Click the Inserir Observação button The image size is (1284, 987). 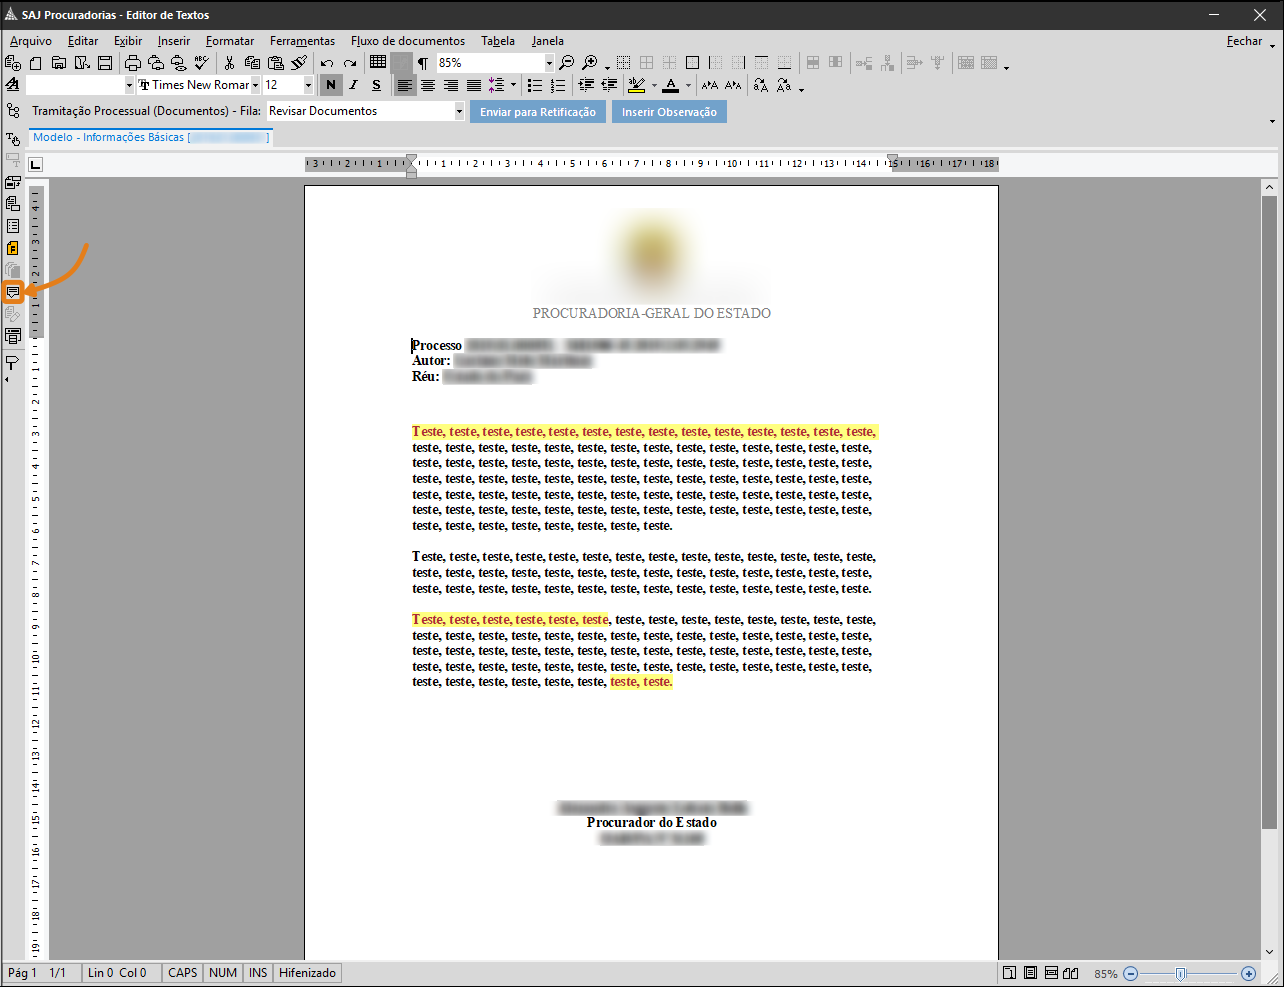[x=669, y=112]
